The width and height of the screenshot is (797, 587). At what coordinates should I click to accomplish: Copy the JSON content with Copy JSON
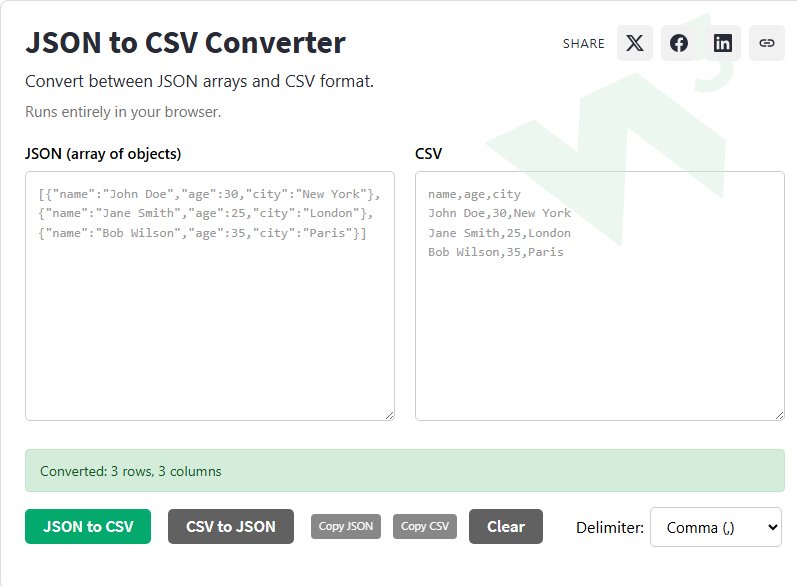pyautogui.click(x=346, y=527)
